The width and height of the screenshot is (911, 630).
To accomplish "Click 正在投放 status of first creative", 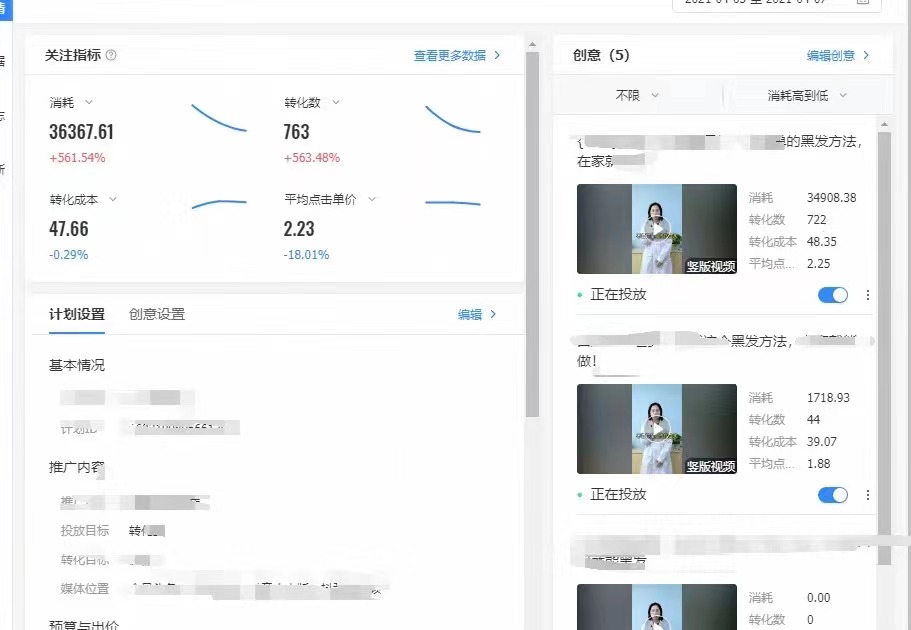I will (618, 295).
